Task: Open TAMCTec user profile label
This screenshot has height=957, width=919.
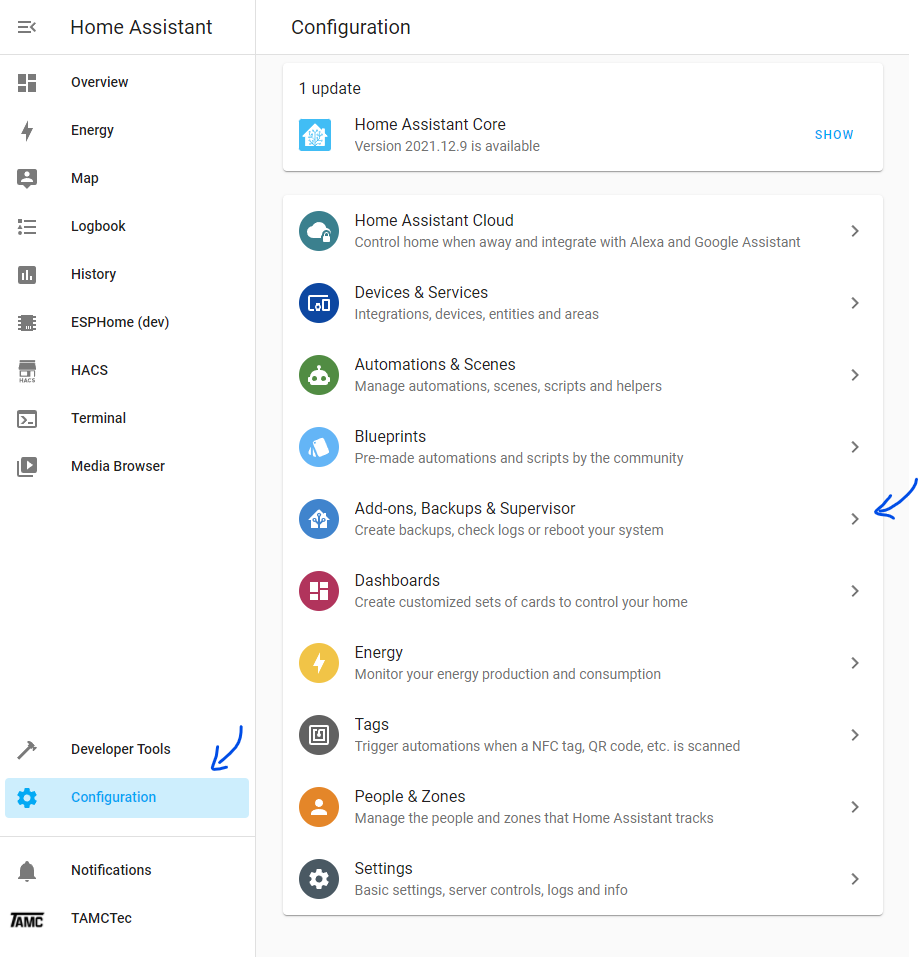Action: [x=101, y=919]
